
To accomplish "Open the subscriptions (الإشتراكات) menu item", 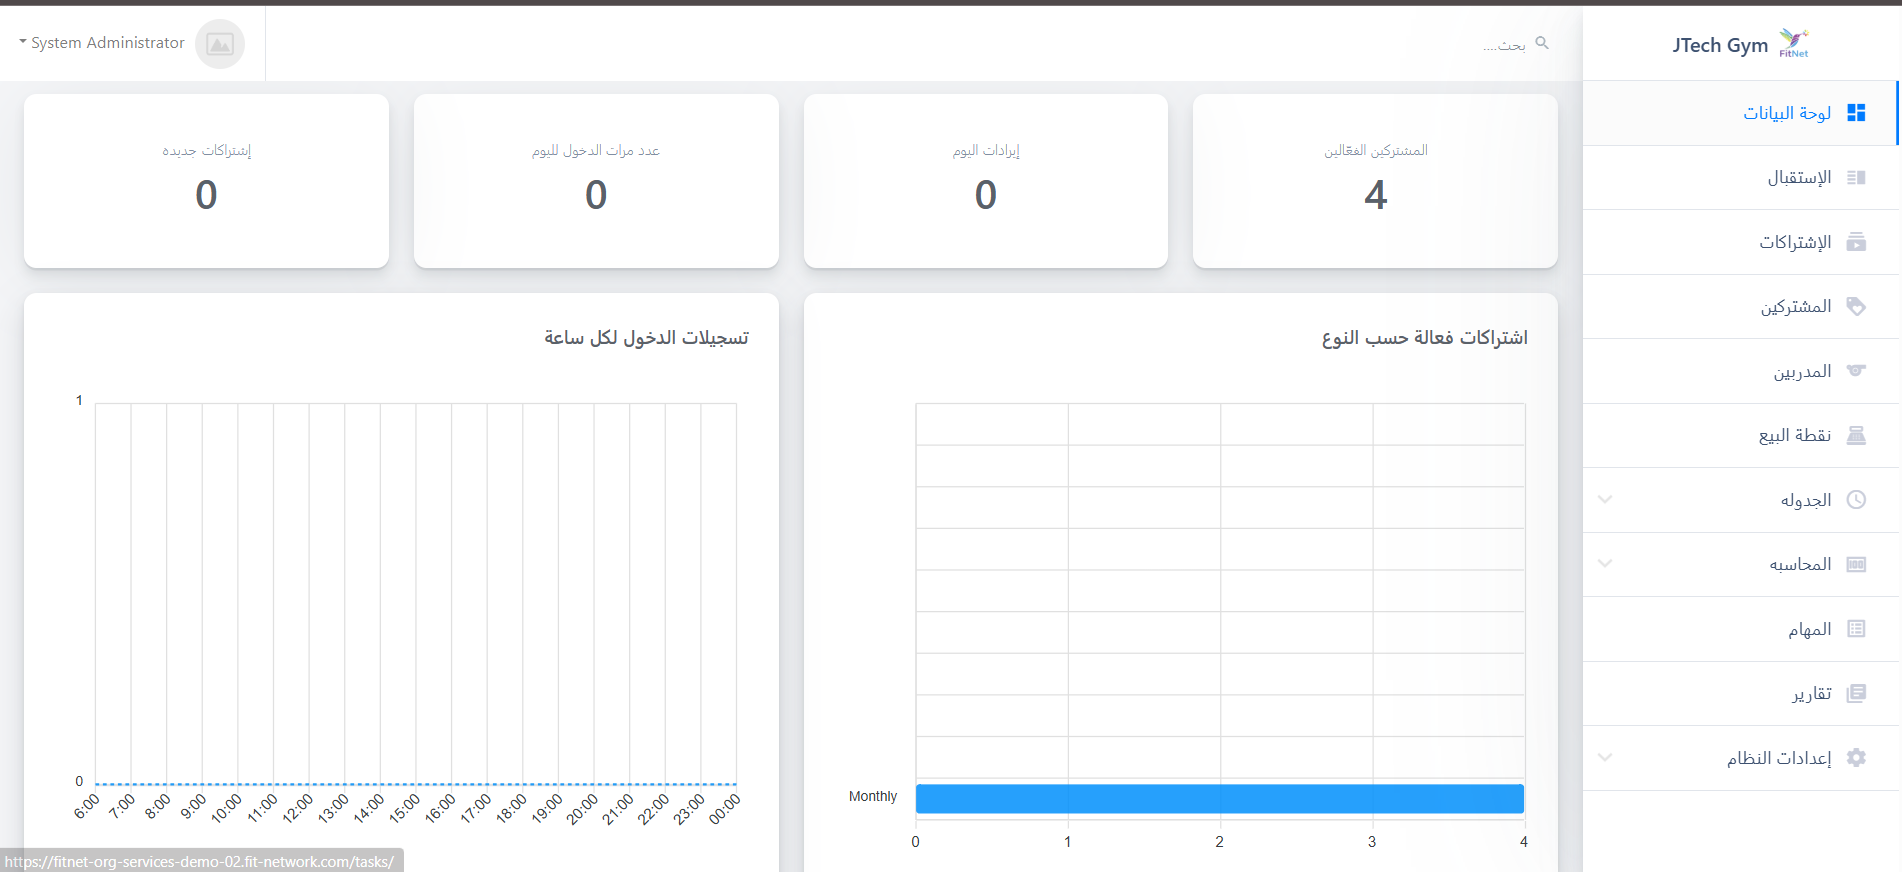I will [1795, 242].
